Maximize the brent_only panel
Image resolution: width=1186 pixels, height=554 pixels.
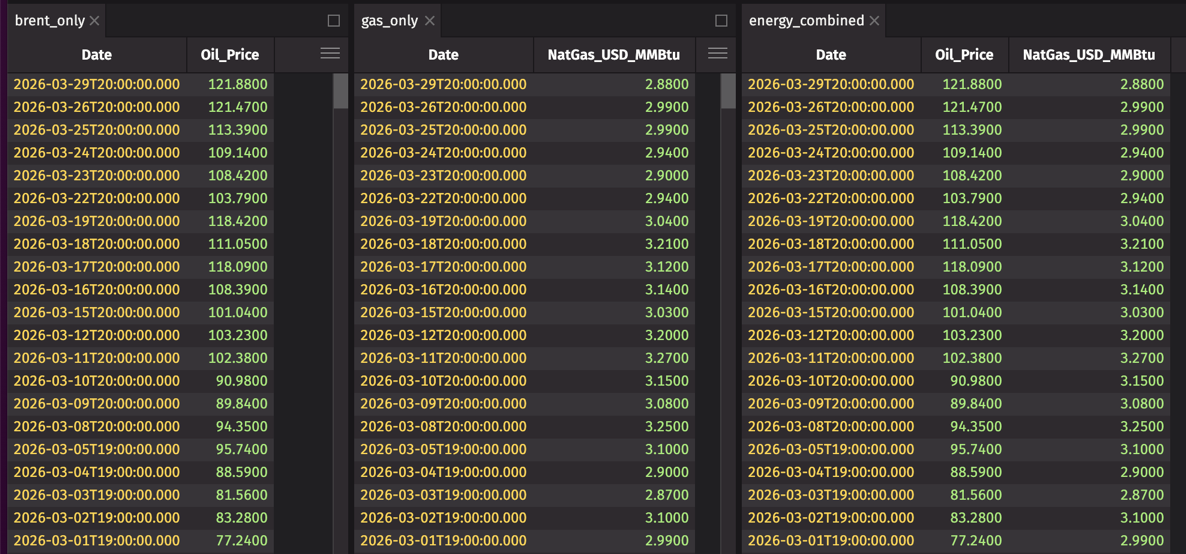tap(334, 21)
